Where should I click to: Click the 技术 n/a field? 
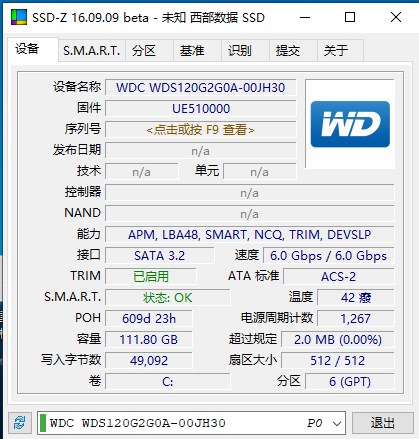pyautogui.click(x=142, y=172)
